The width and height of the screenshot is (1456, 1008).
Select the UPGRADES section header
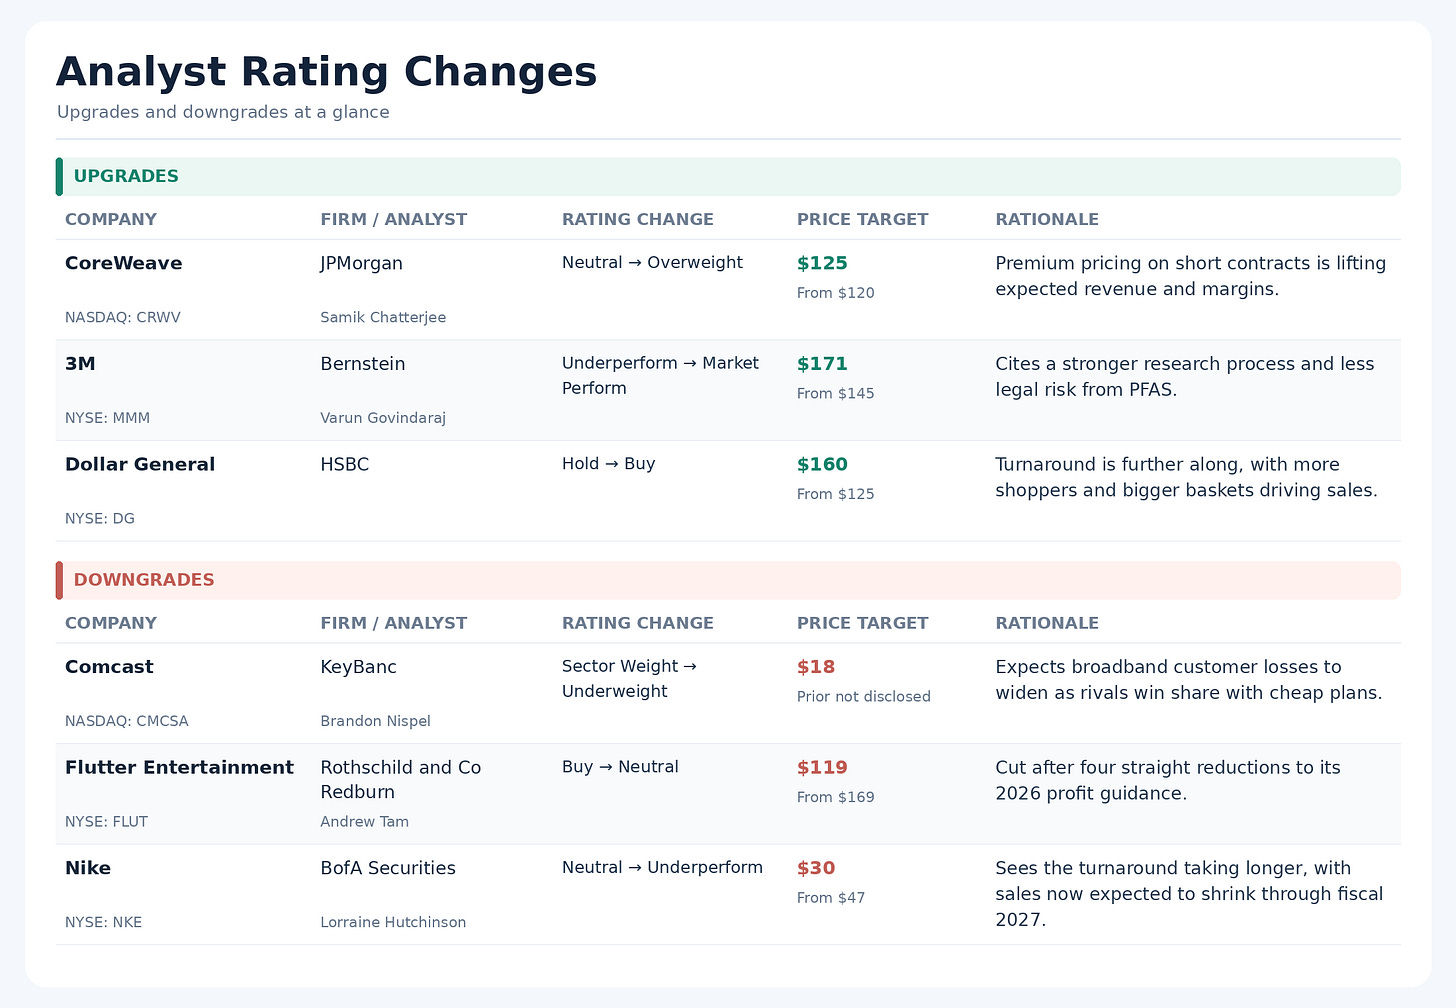point(728,176)
